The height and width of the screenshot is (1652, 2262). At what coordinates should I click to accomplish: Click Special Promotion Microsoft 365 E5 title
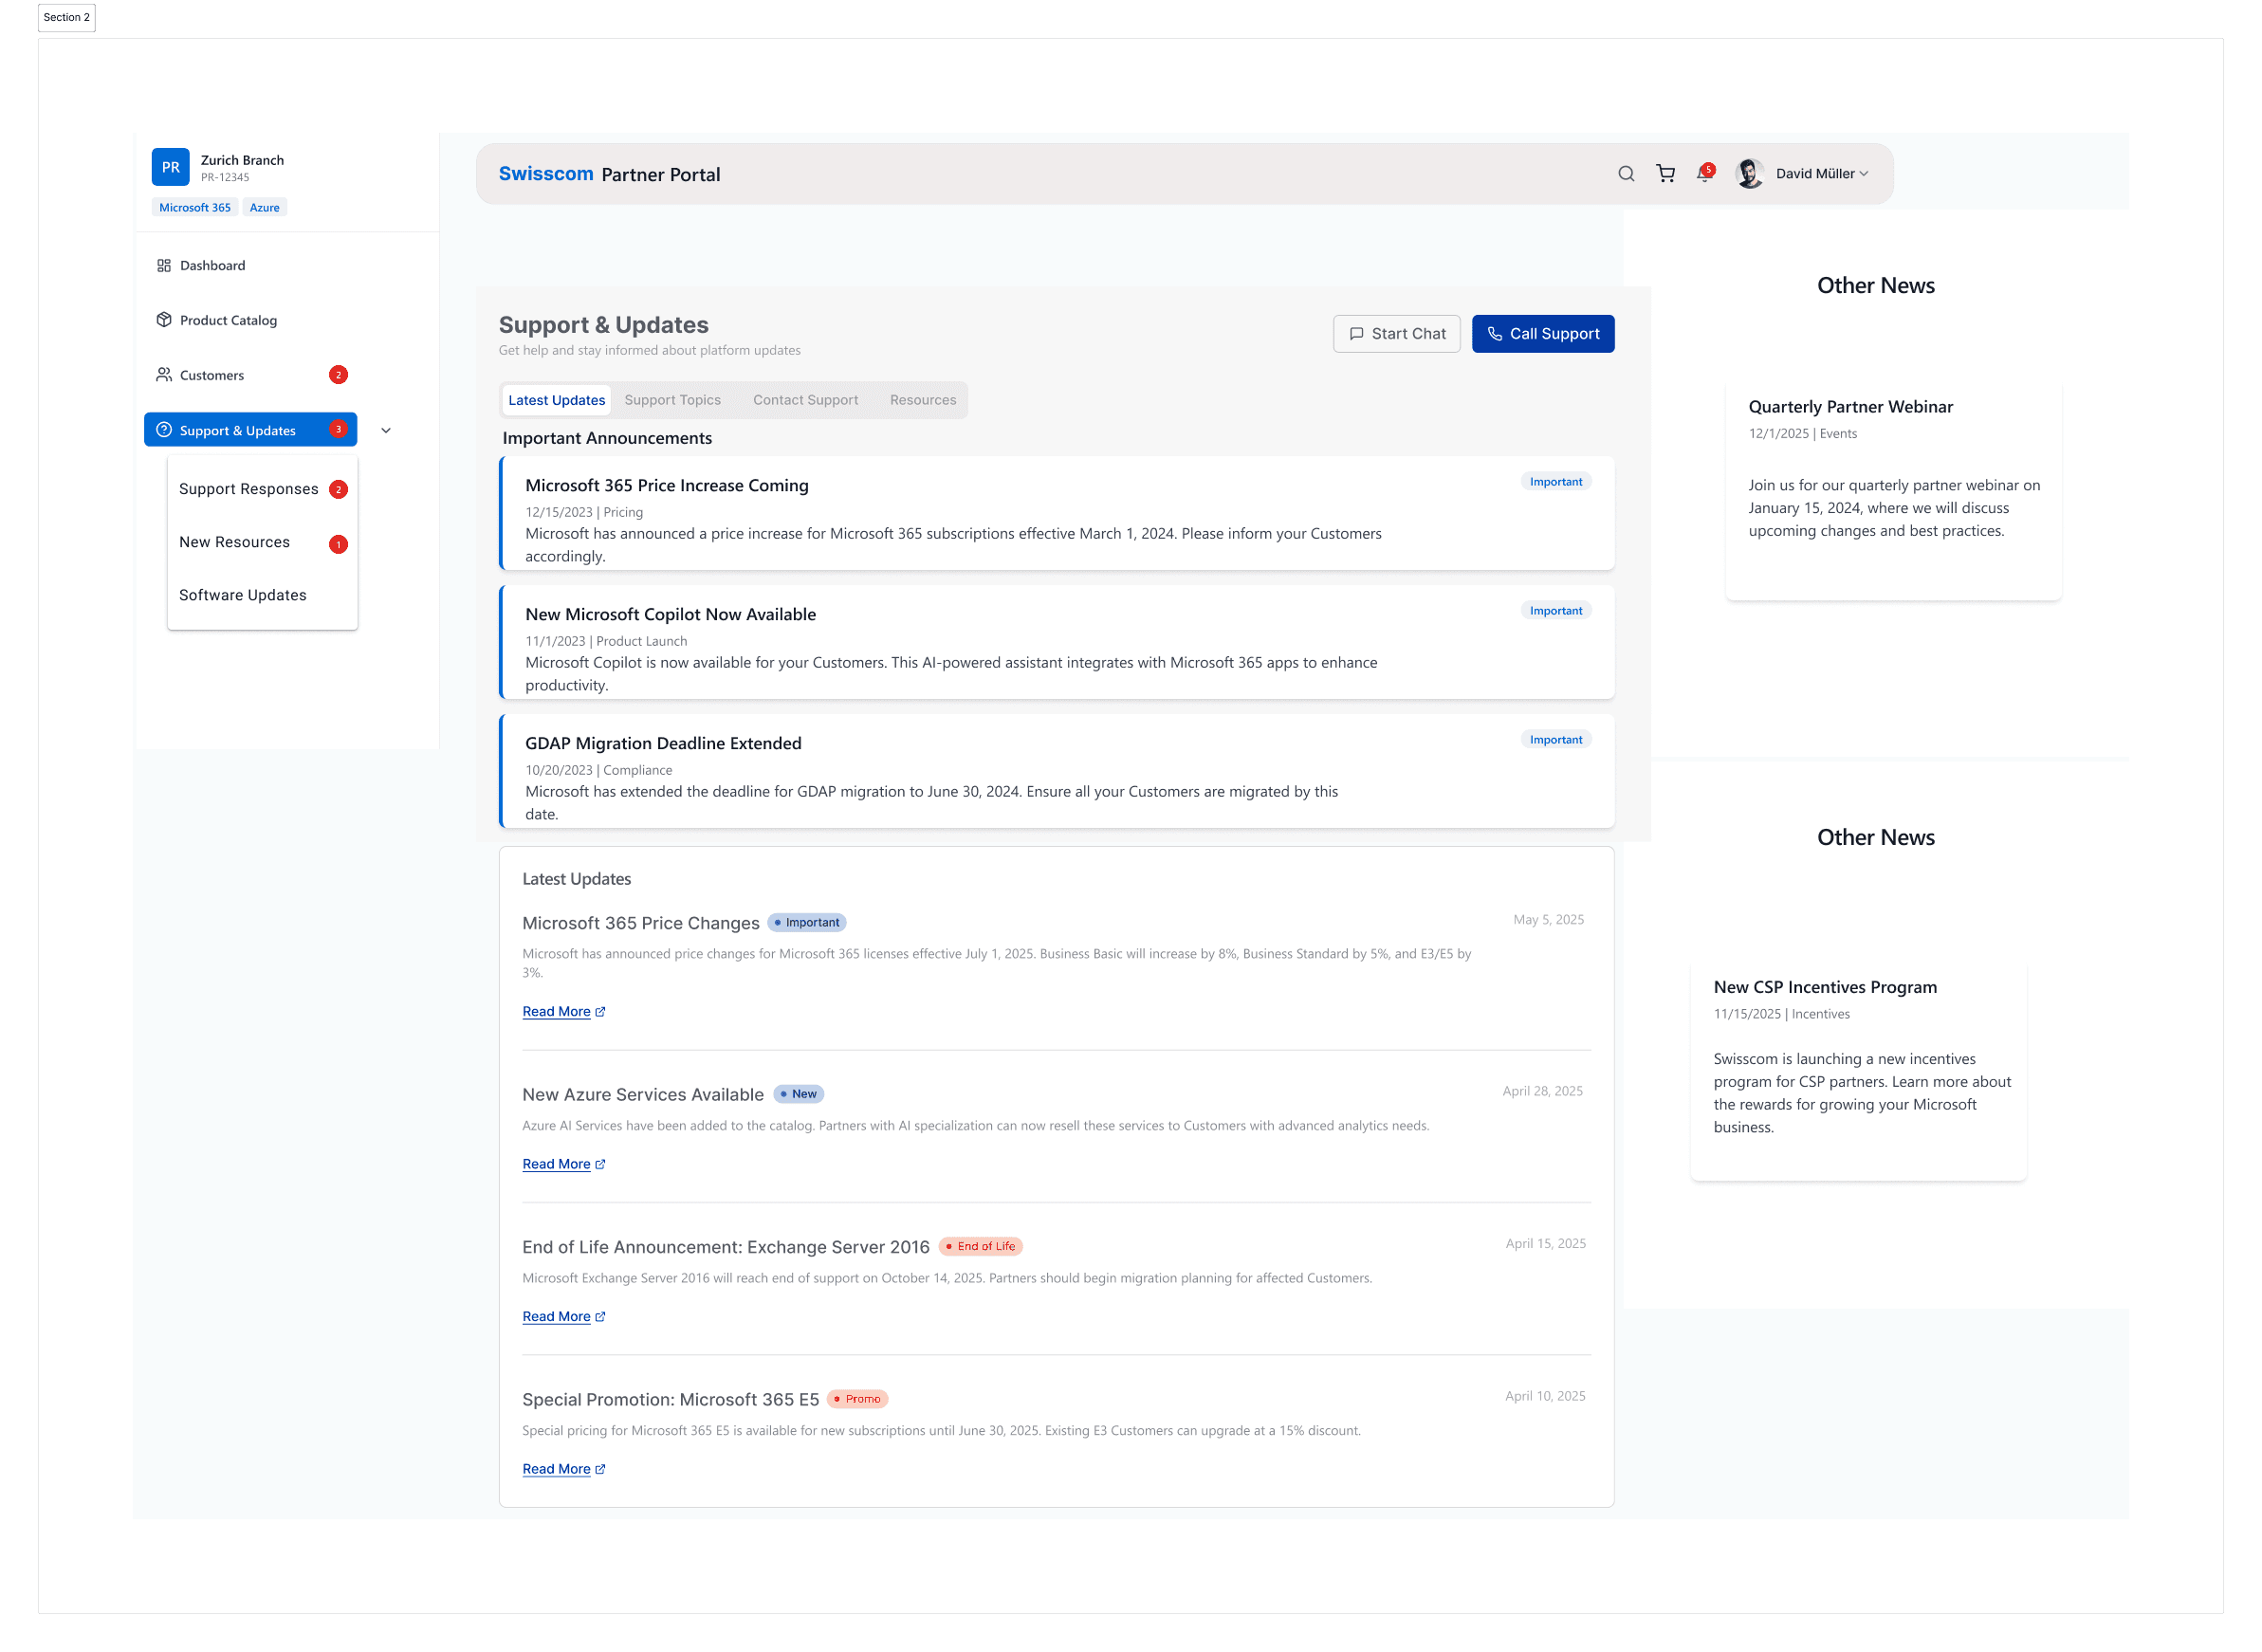(x=670, y=1400)
